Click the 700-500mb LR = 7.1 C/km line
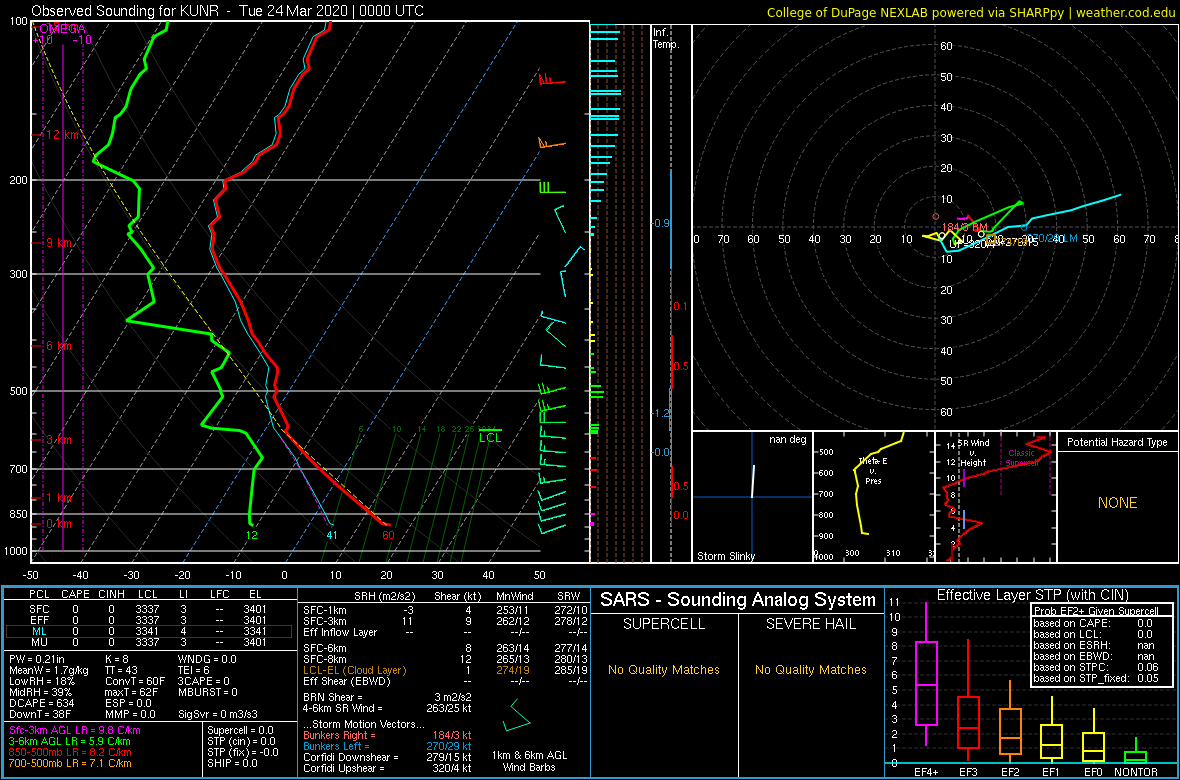Image resolution: width=1180 pixels, height=780 pixels. click(x=71, y=763)
